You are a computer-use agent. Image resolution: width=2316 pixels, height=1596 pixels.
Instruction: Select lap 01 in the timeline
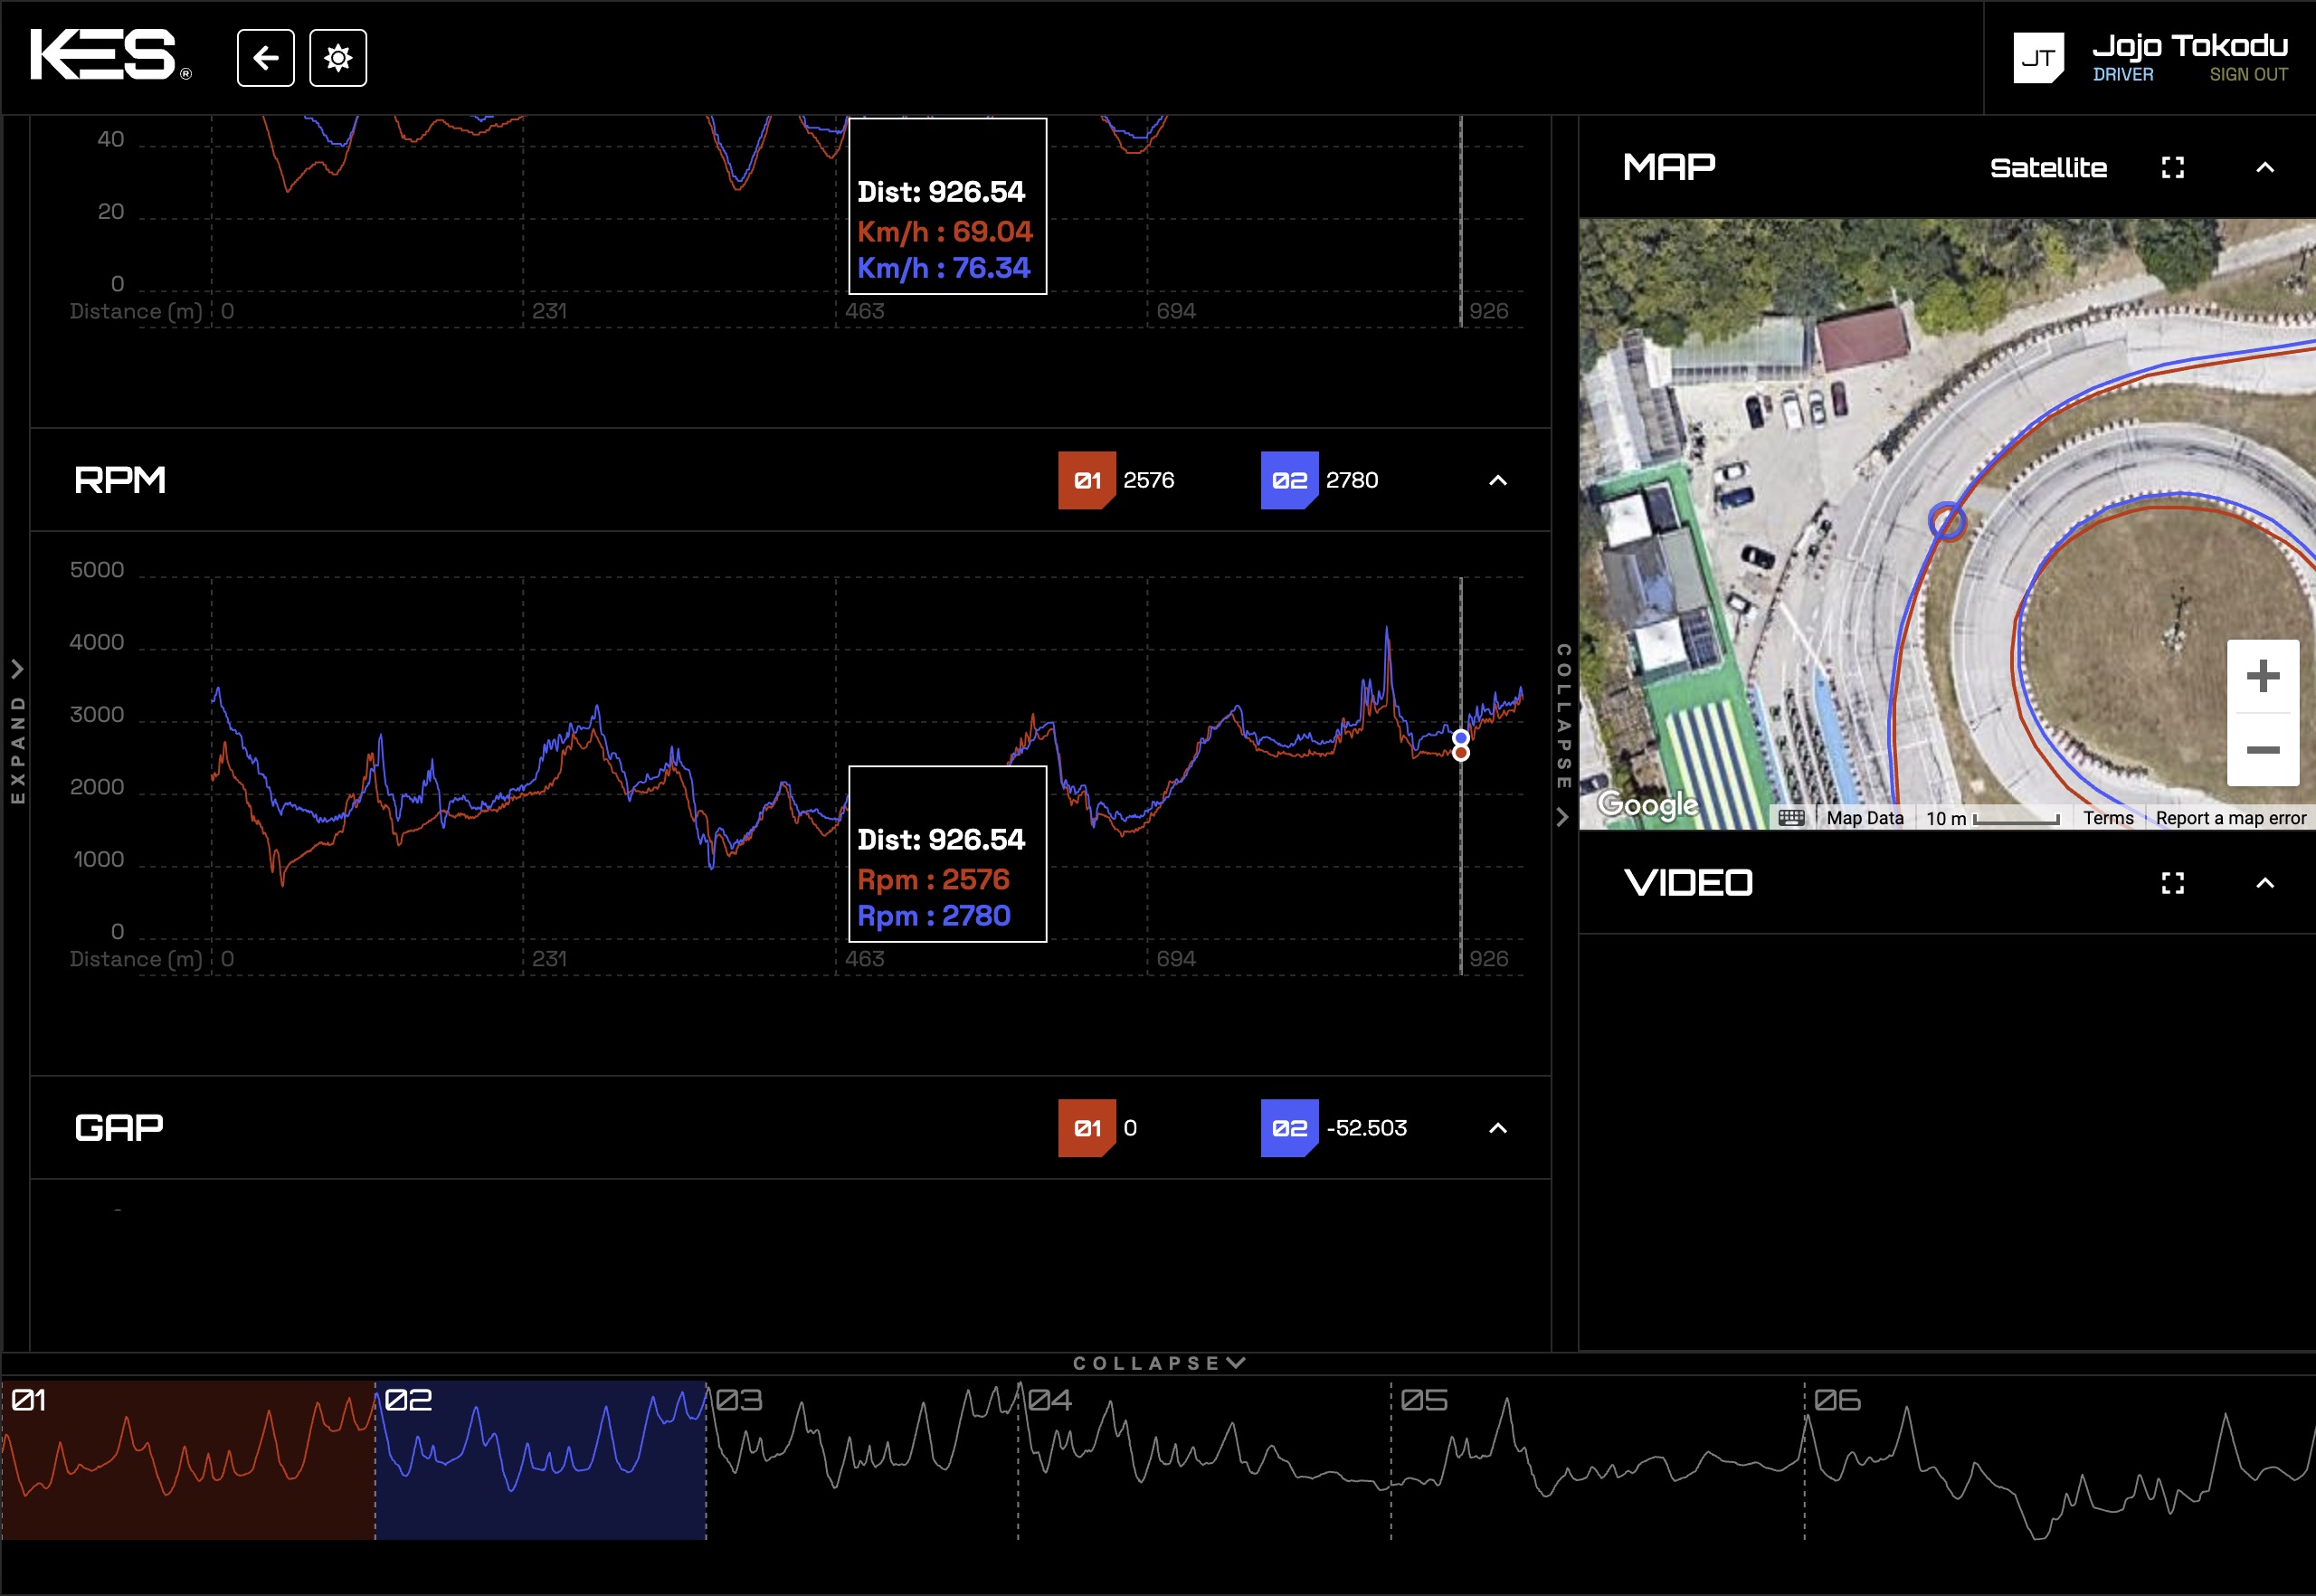pyautogui.click(x=188, y=1460)
